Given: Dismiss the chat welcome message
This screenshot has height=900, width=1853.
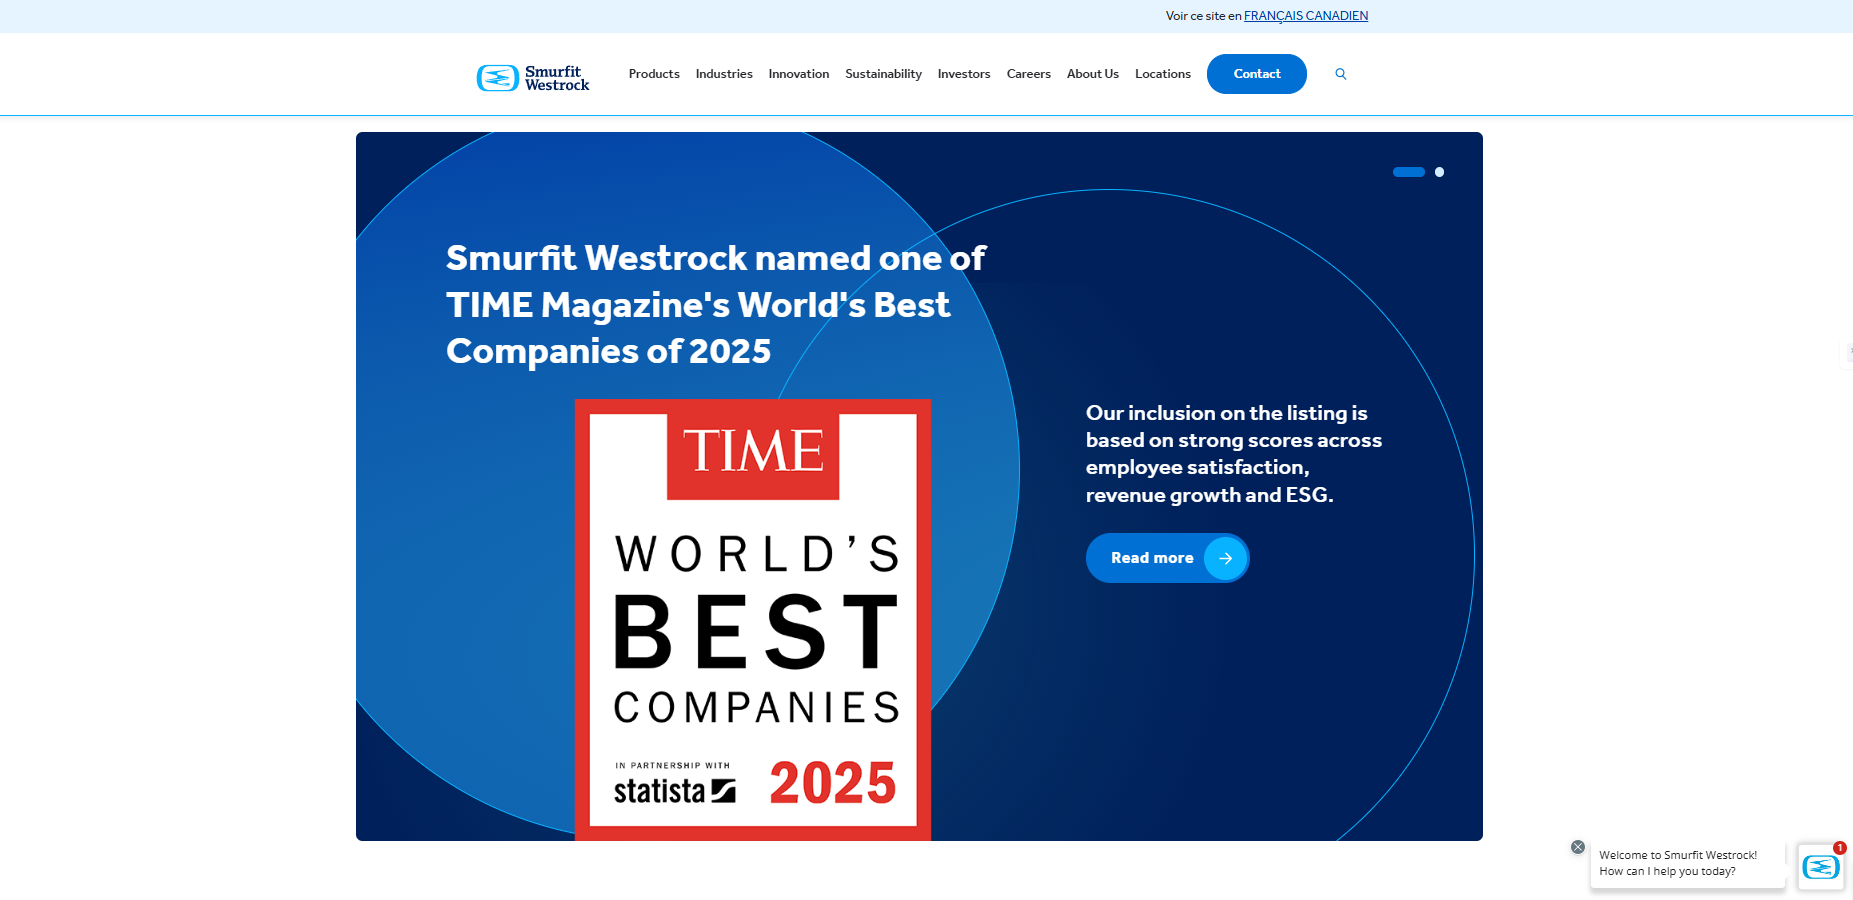Looking at the screenshot, I should [x=1578, y=847].
